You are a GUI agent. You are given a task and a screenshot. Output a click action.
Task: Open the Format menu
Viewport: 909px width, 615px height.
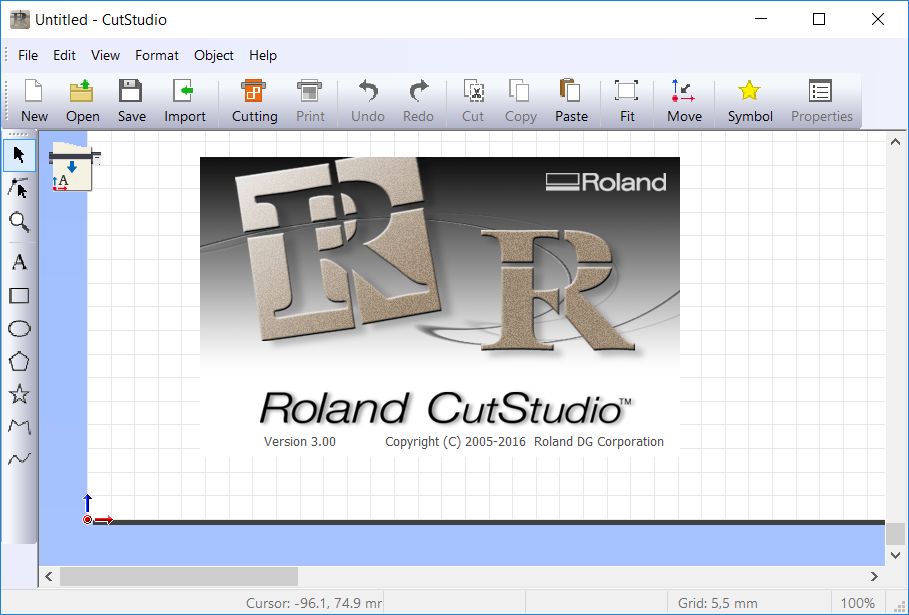coord(157,55)
